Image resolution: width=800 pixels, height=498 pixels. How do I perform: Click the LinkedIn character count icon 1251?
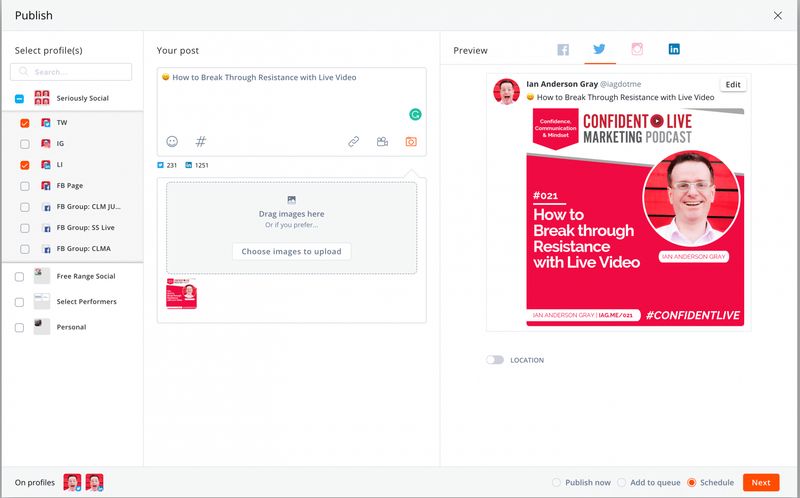[x=188, y=165]
